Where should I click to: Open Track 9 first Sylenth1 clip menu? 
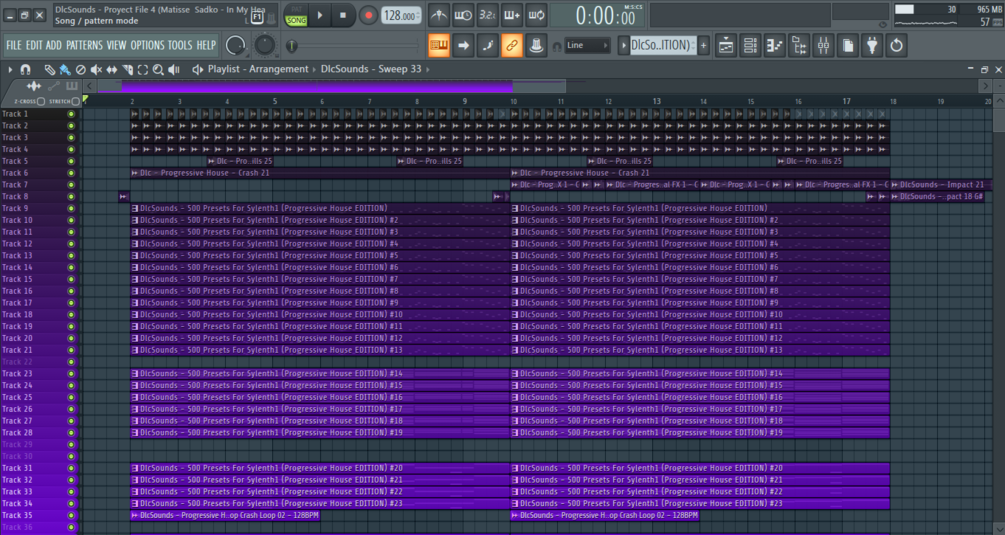[135, 208]
